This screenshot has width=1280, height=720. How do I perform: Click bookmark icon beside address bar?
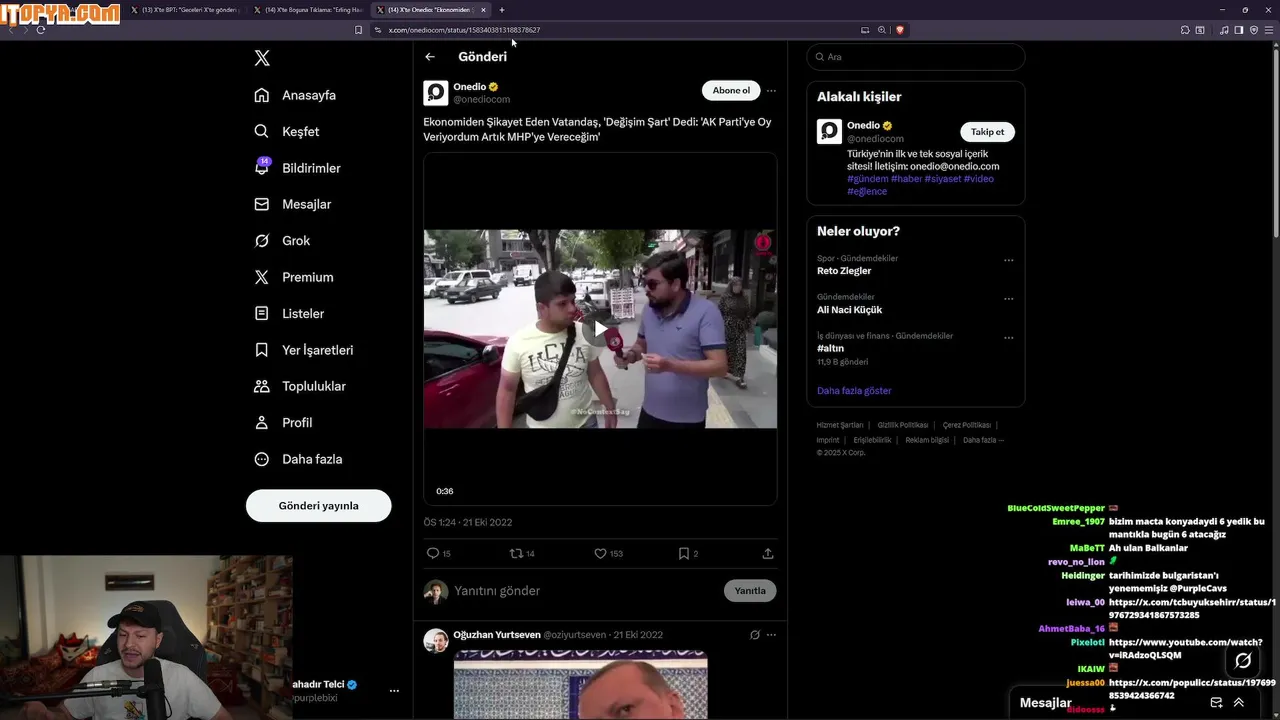358,30
